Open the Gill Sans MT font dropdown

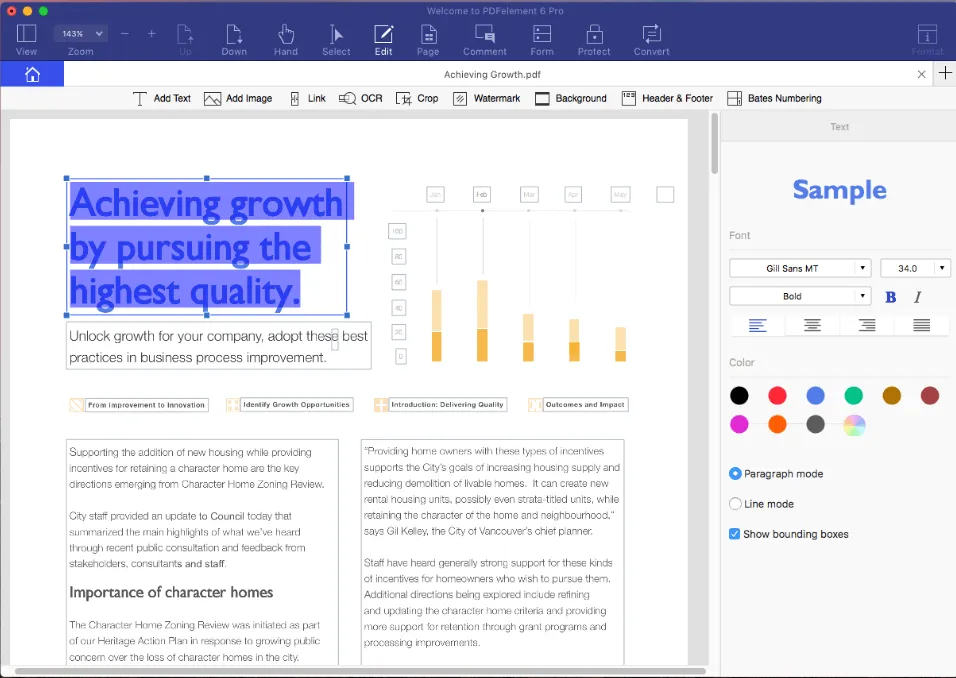coord(800,268)
